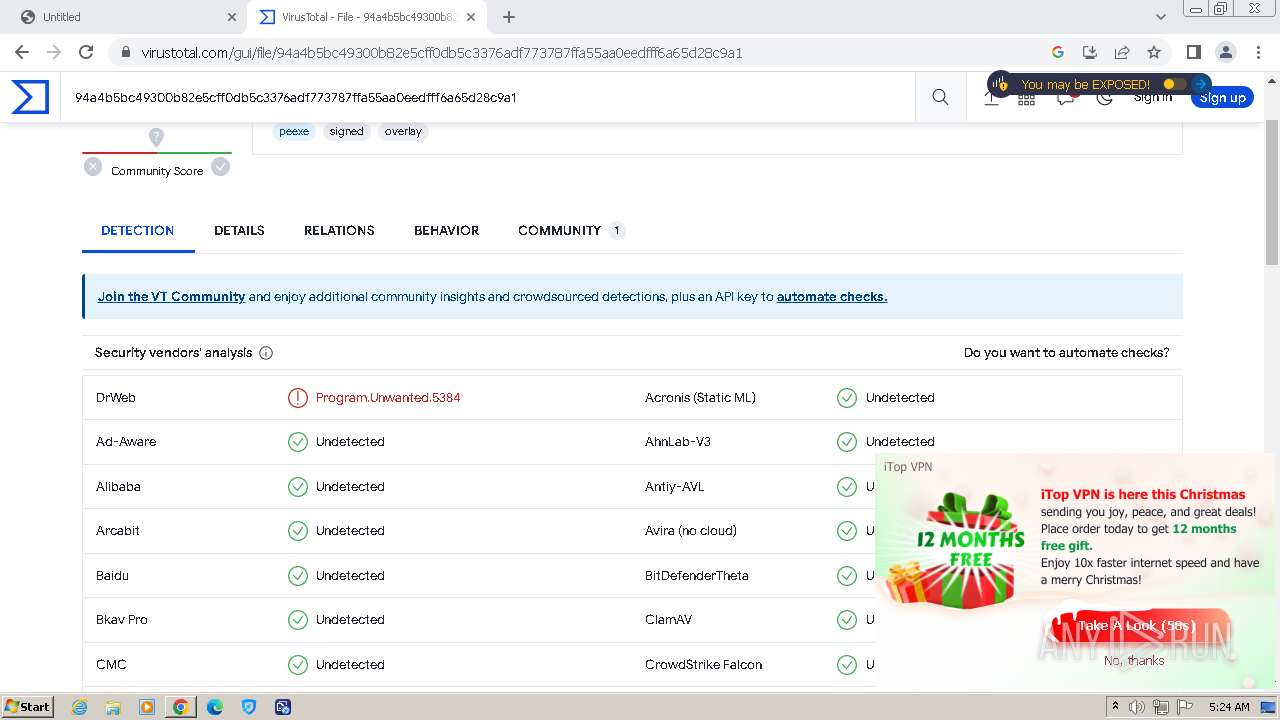Click the VirusTotal logo icon

tap(30, 97)
